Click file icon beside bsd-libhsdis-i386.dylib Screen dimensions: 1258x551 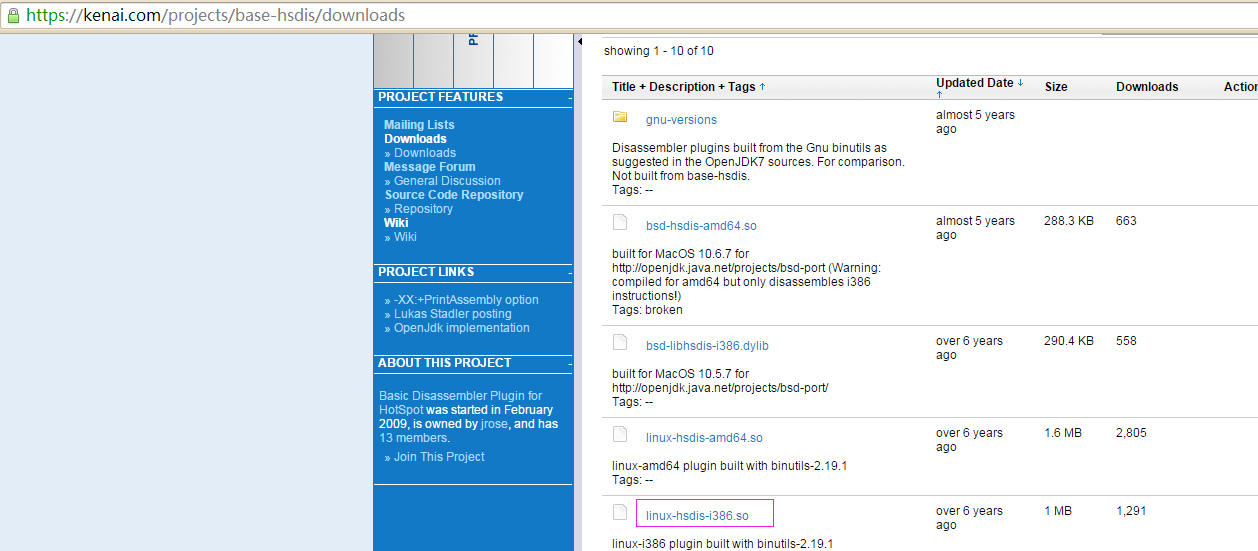[620, 342]
